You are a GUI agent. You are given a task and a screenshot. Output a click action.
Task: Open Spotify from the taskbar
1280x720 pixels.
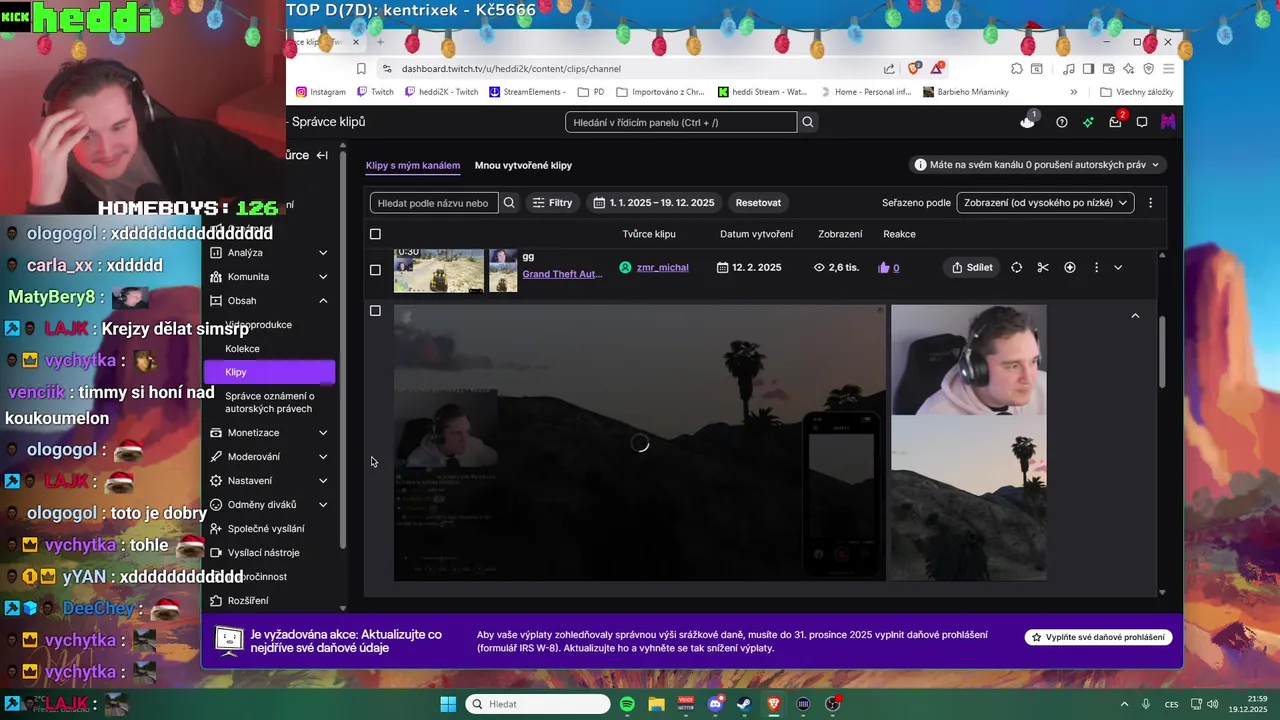[627, 704]
